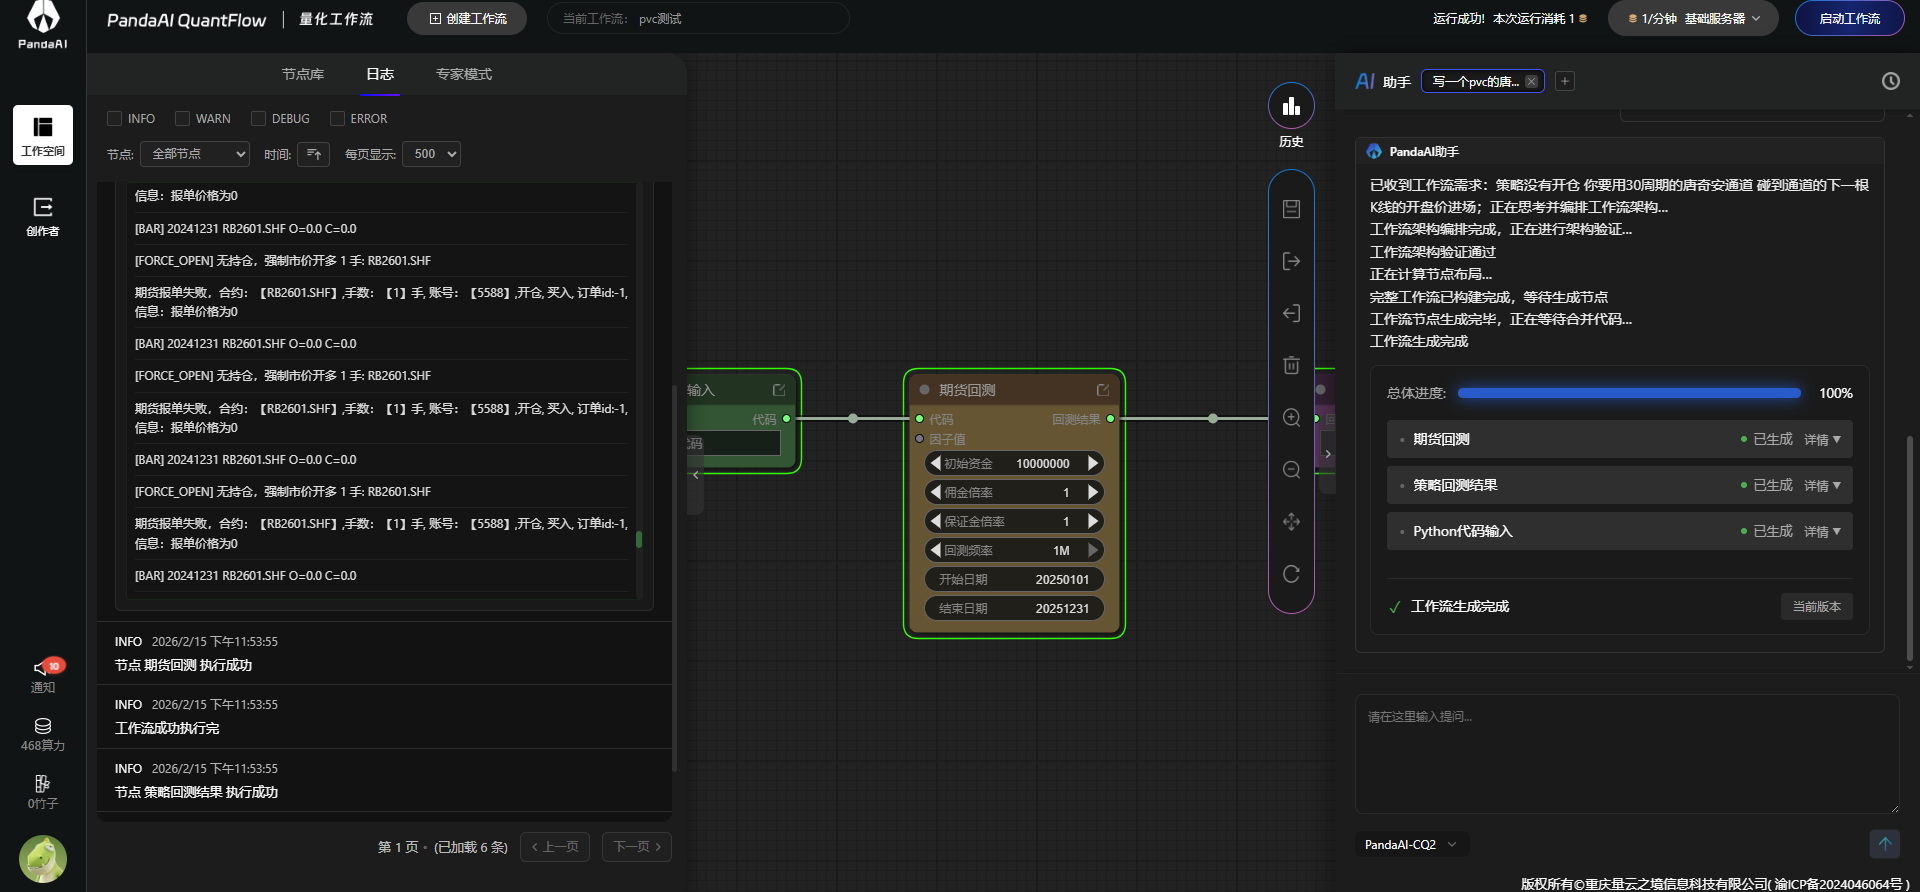Add a new AI chat with plus icon

click(1565, 81)
